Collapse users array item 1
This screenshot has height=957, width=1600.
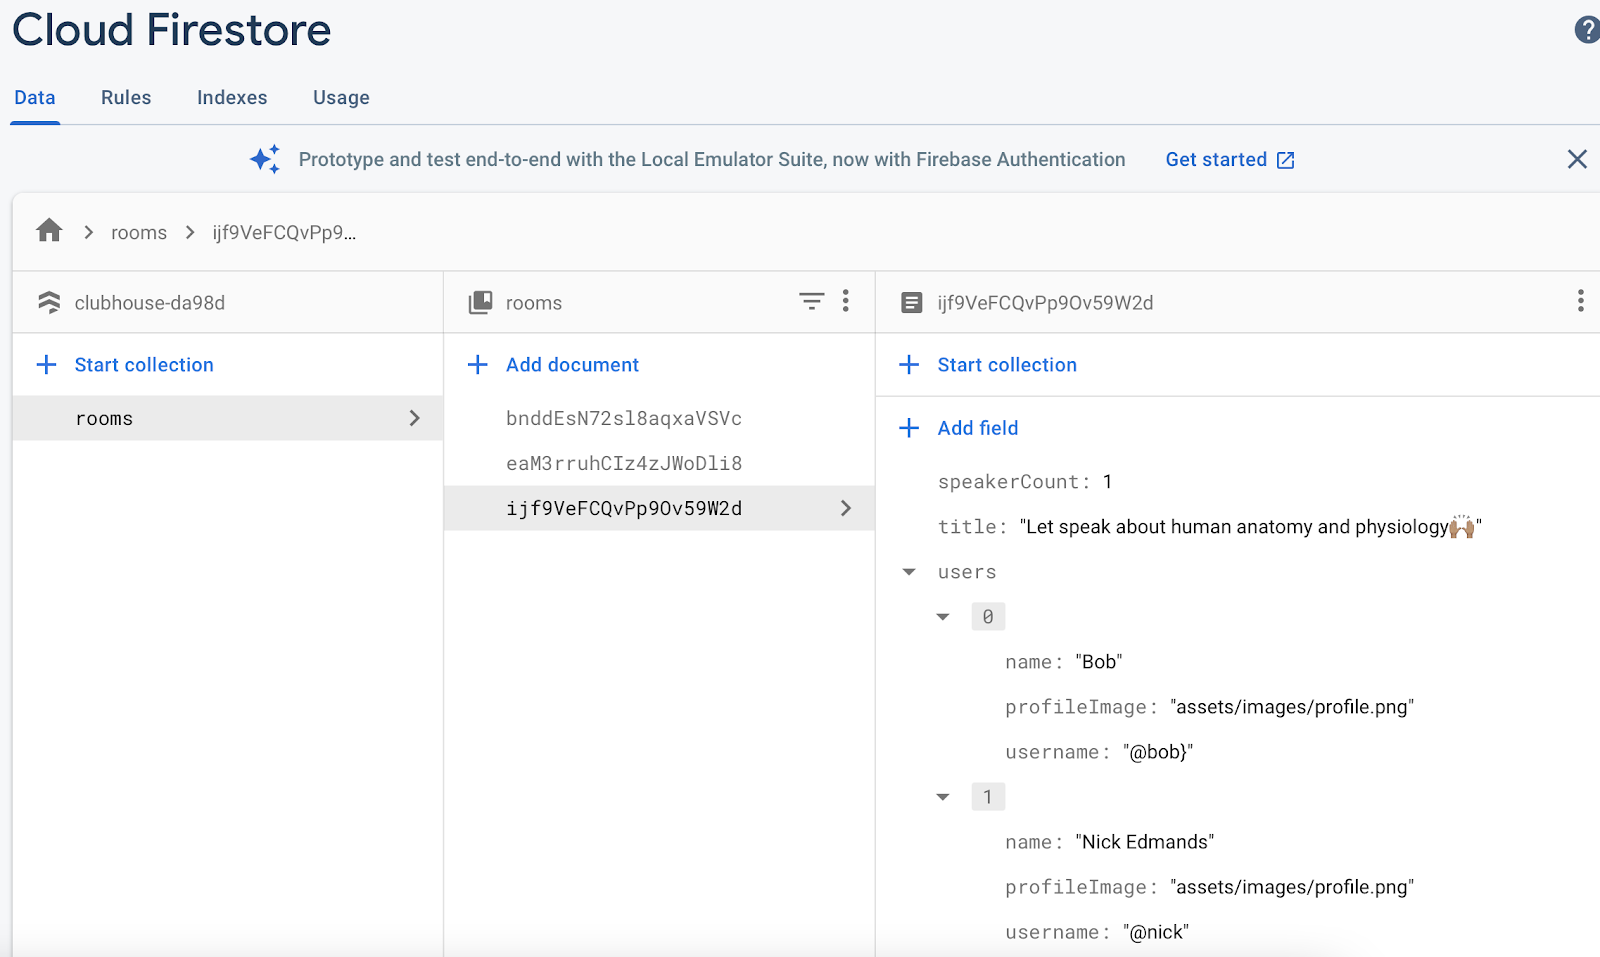coord(943,797)
